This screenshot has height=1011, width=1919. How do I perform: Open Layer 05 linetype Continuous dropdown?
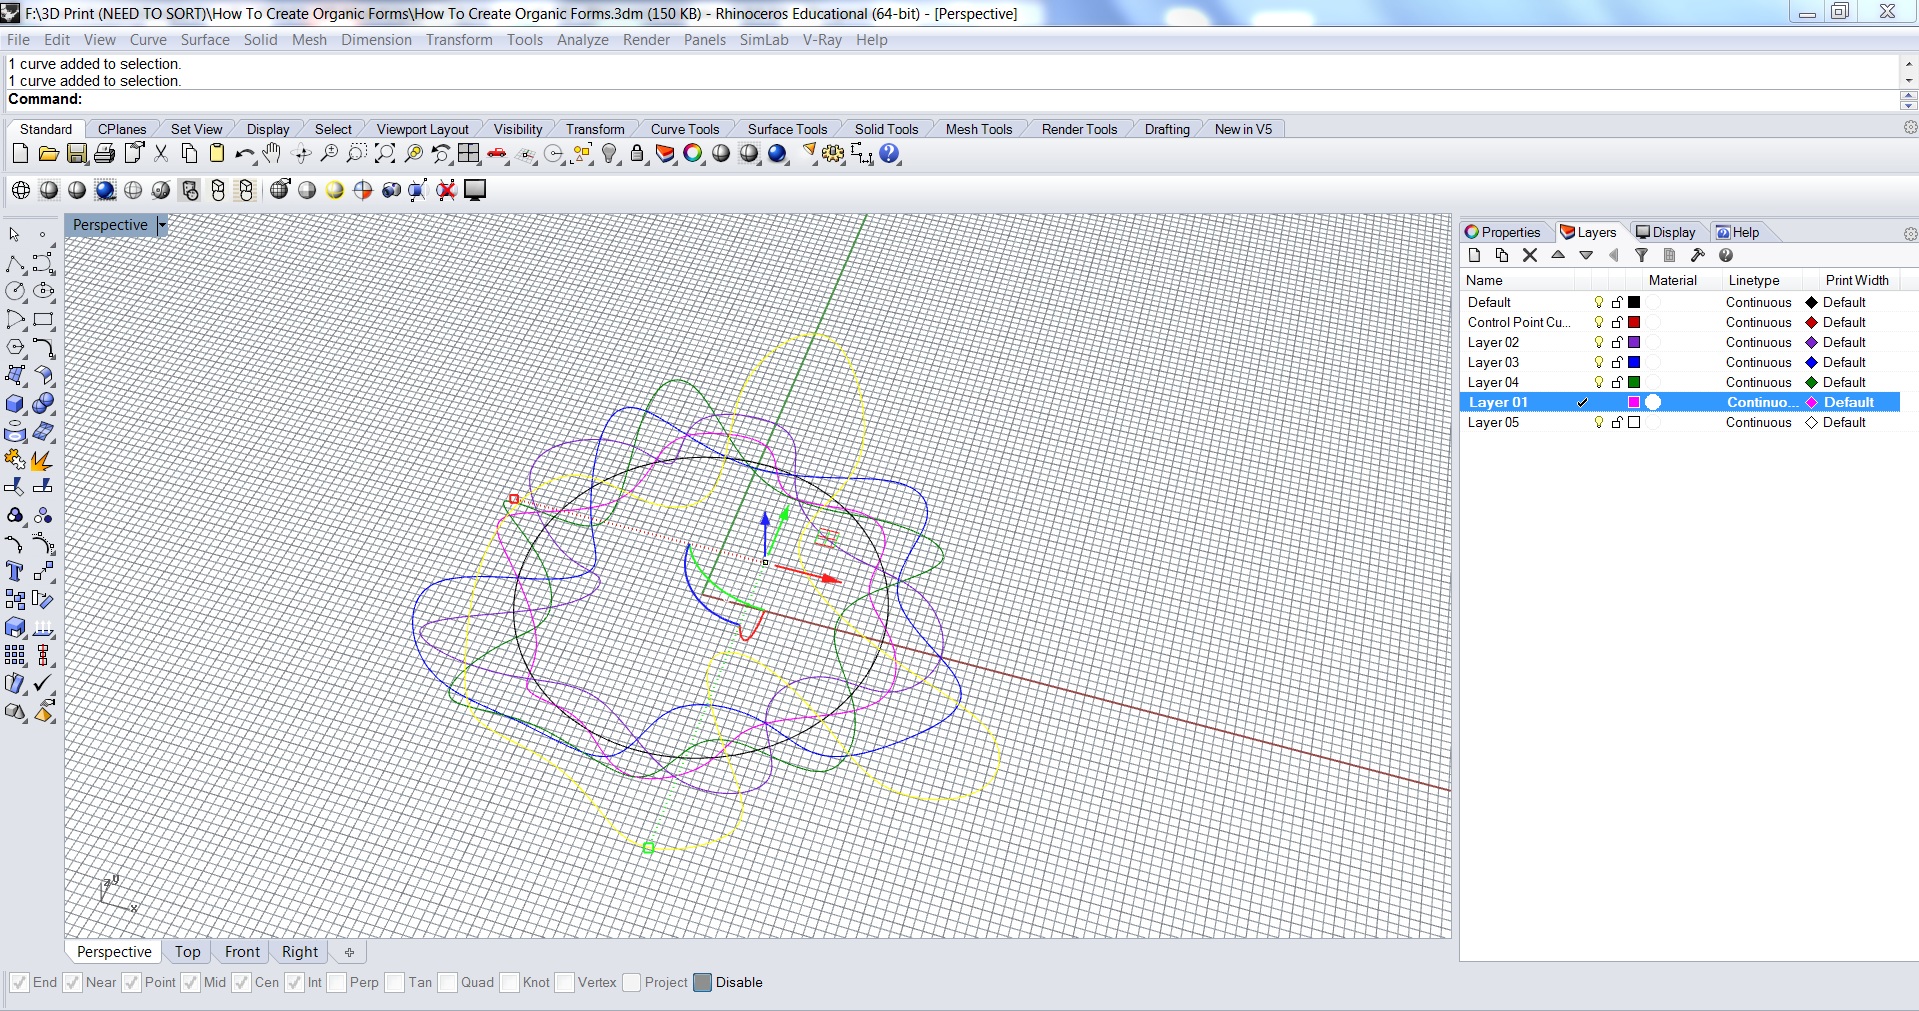click(1758, 422)
